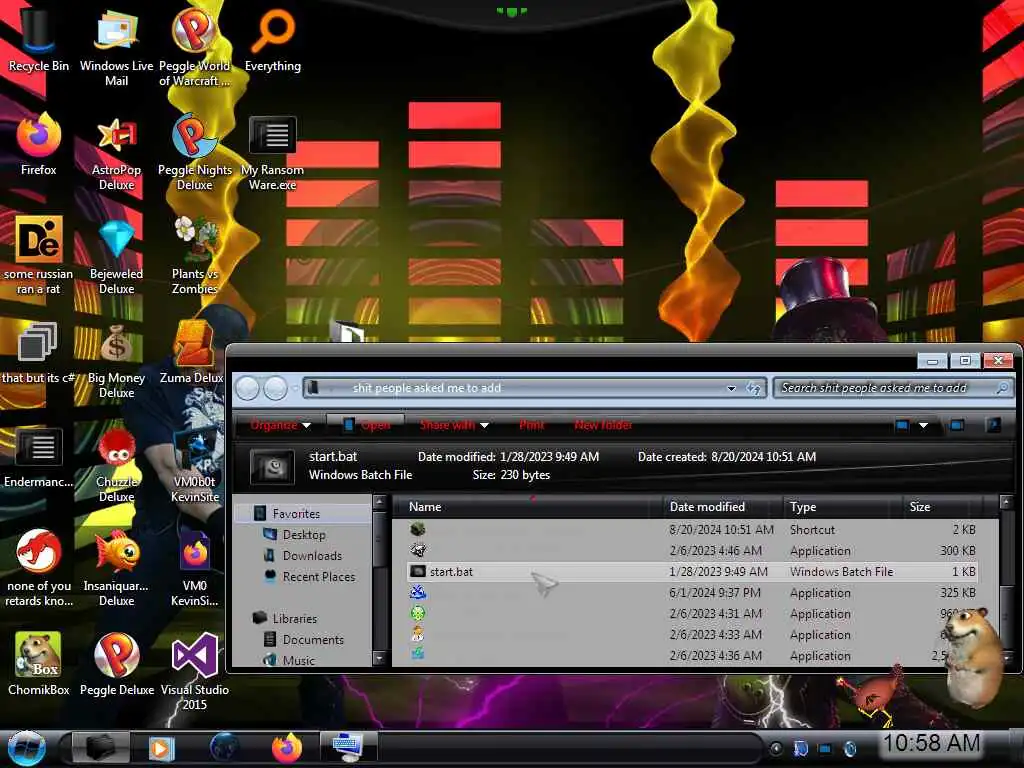This screenshot has width=1024, height=768.
Task: Change view with the Explorer view icon
Action: [x=902, y=425]
